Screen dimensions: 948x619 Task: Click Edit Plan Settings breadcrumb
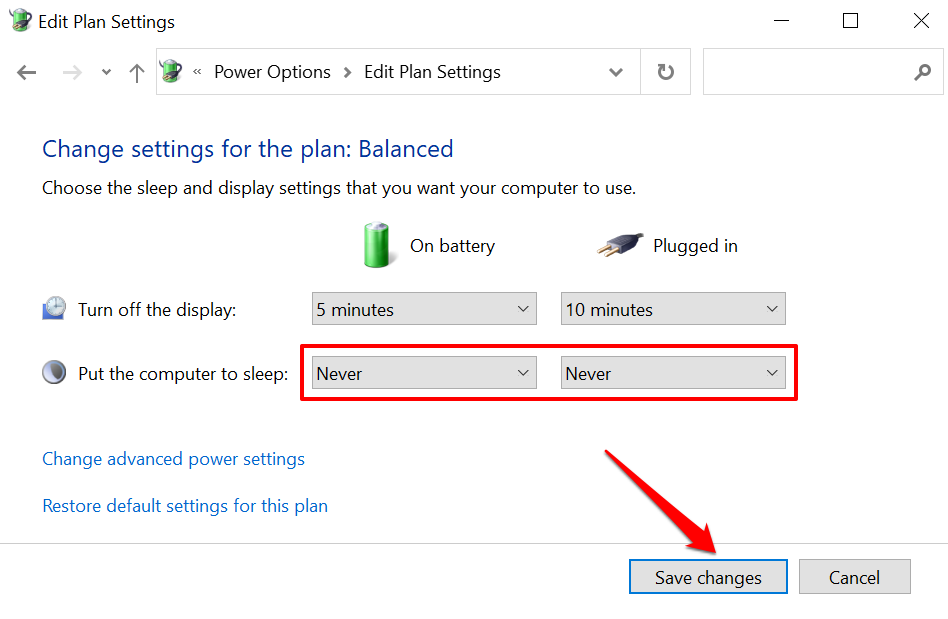432,72
